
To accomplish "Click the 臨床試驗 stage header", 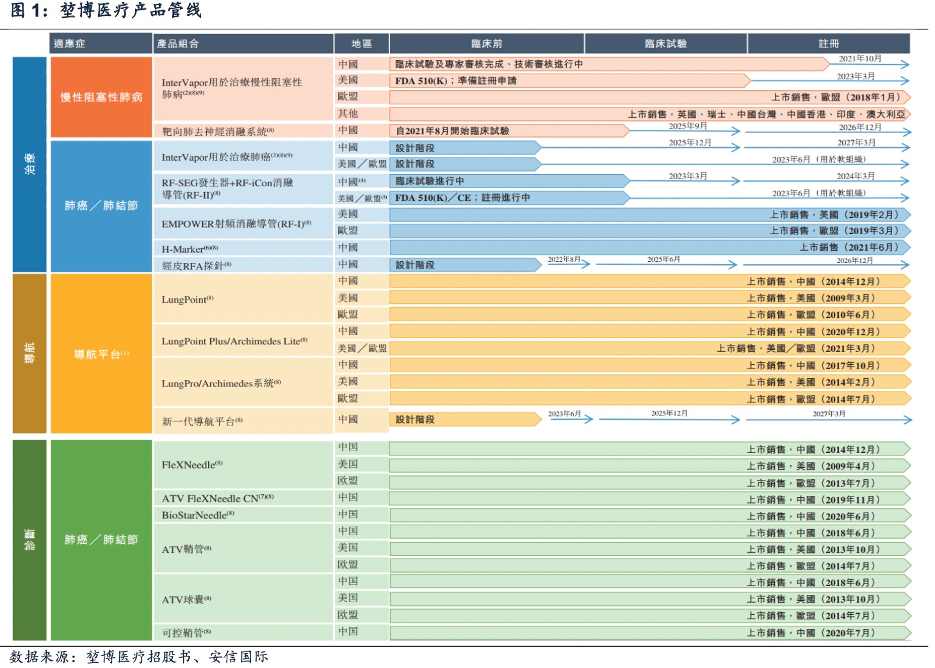I will coord(665,44).
